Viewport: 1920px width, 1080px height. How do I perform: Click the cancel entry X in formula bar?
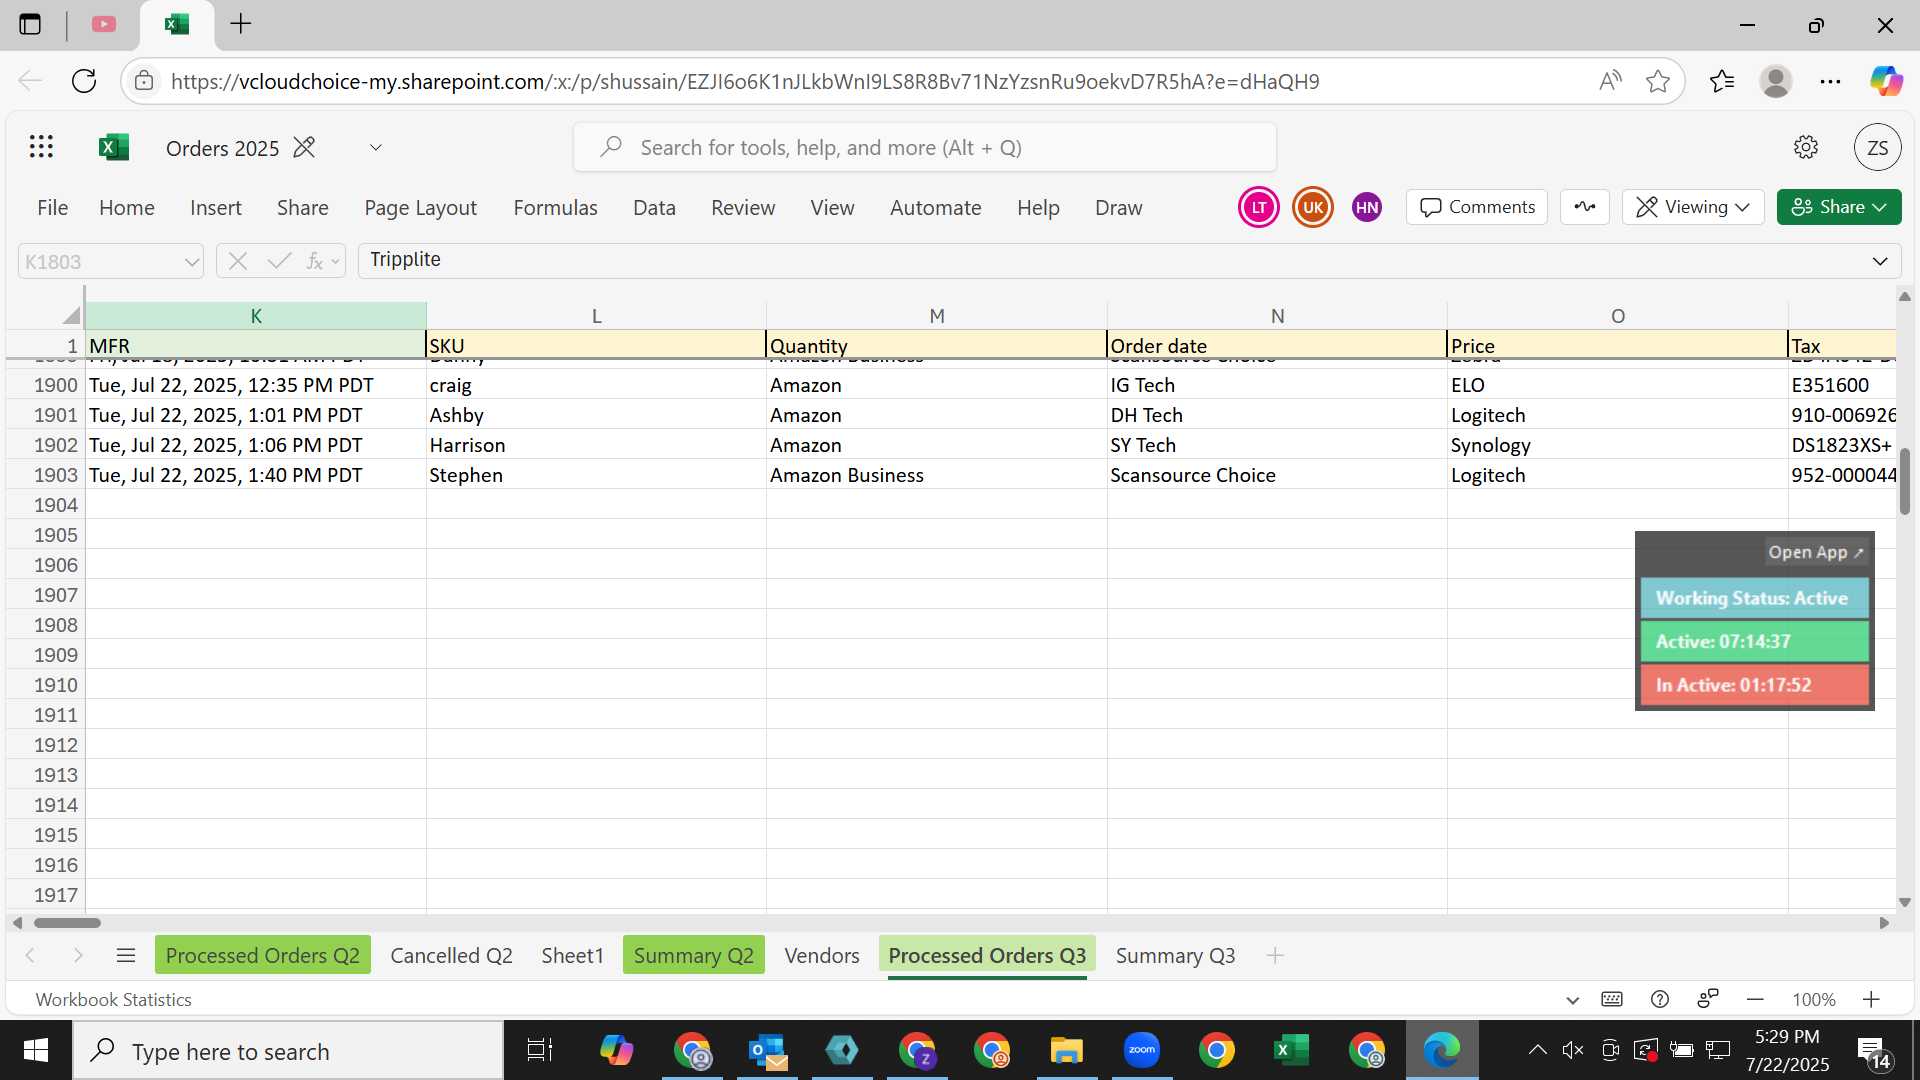(237, 262)
